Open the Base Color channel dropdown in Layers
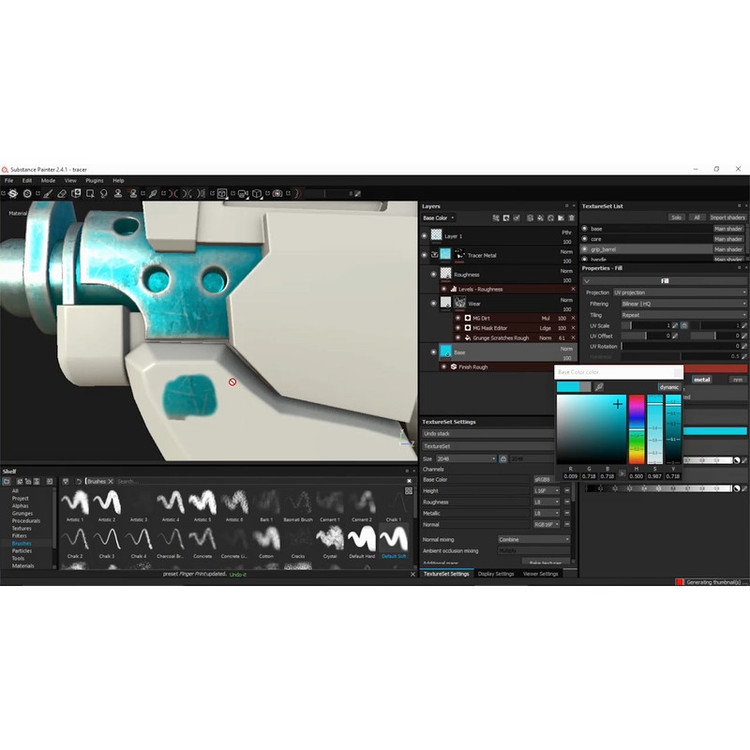 click(438, 217)
